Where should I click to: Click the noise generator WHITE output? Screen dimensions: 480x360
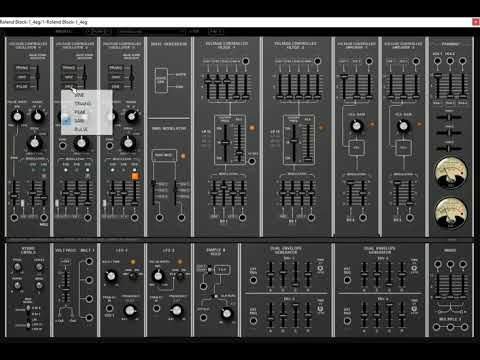coord(181,75)
